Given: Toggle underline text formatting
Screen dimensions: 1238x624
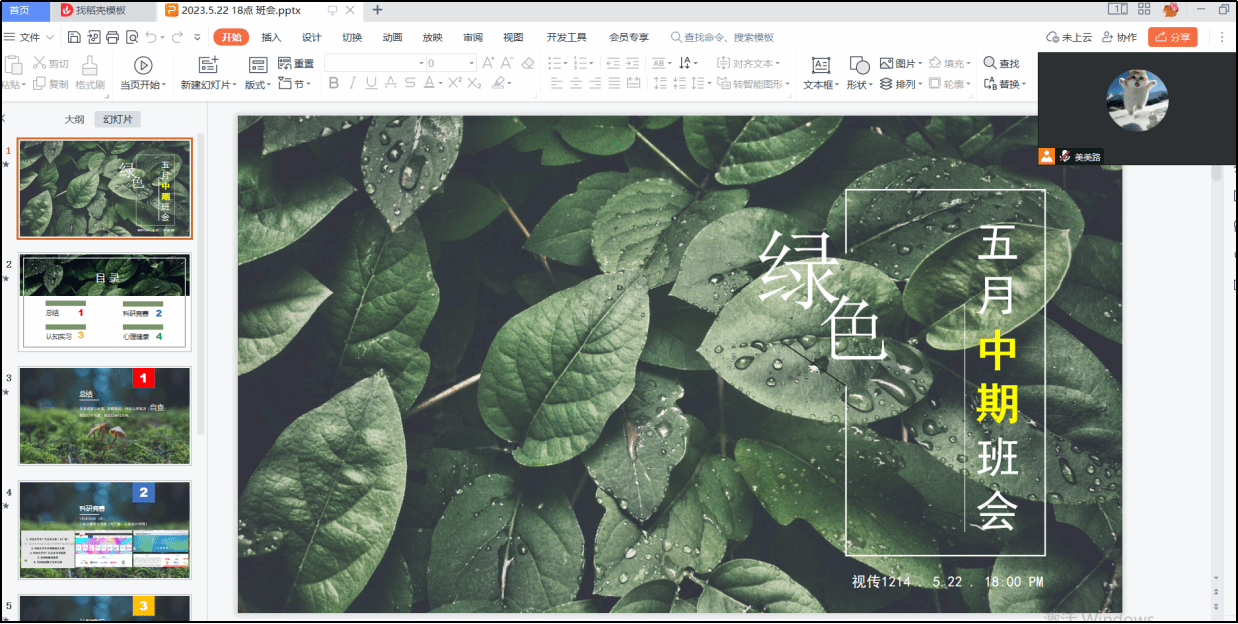Looking at the screenshot, I should click(372, 84).
